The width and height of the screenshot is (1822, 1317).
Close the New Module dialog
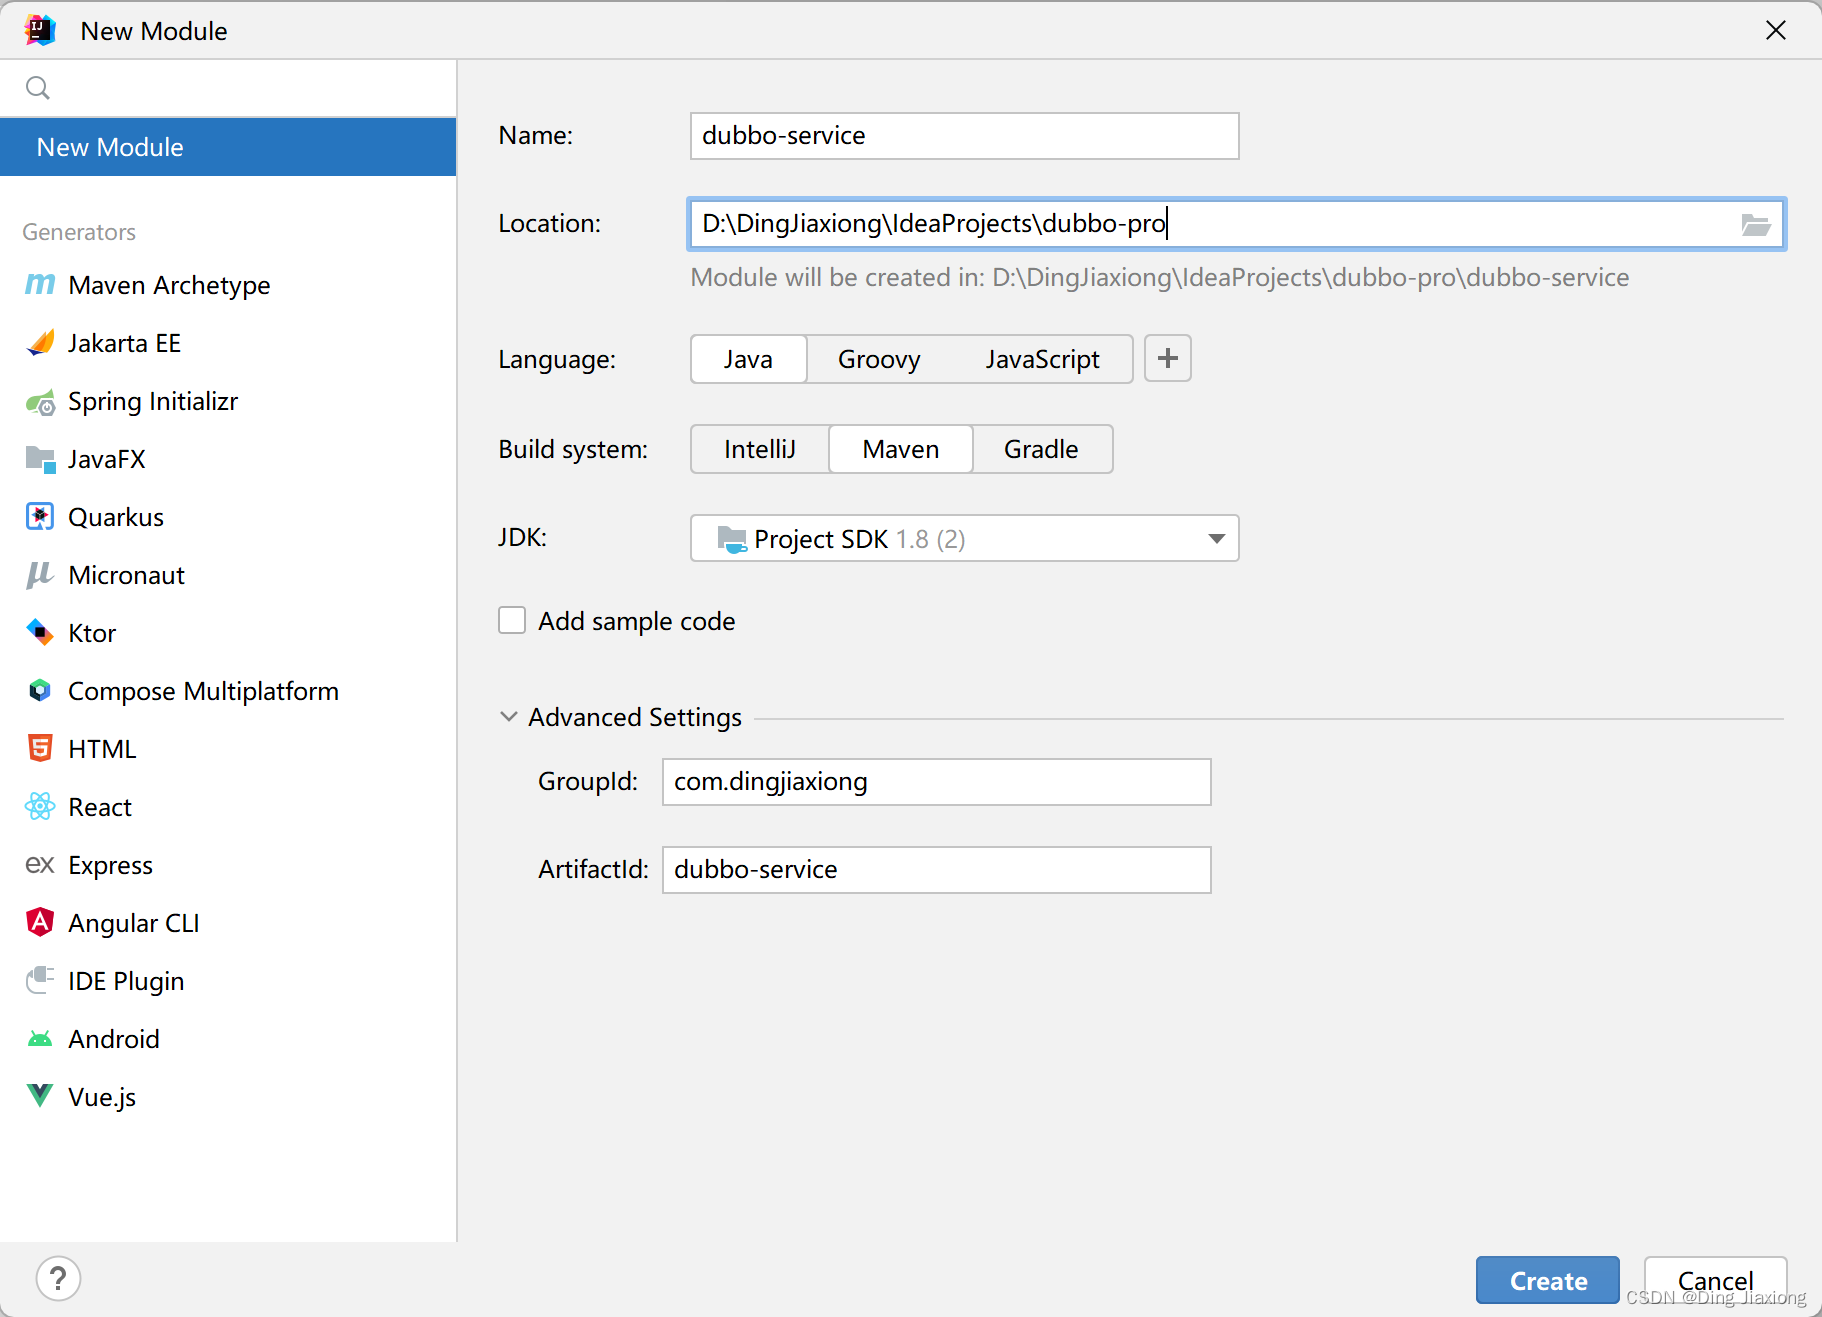[1776, 30]
